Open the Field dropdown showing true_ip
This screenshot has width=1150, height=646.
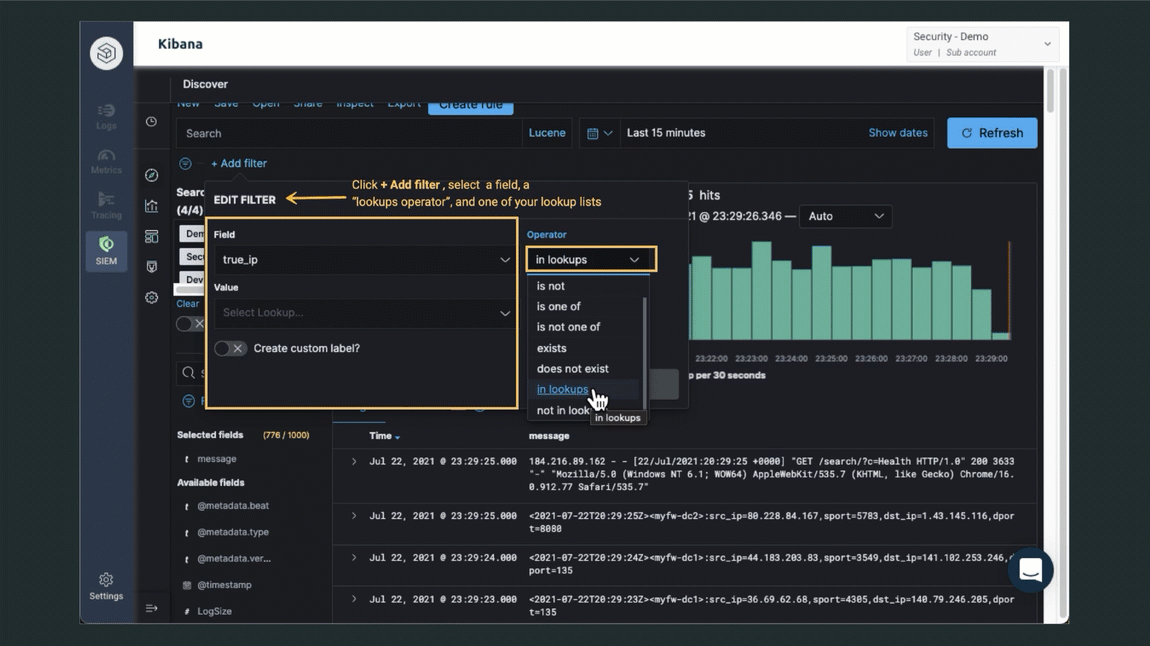pyautogui.click(x=365, y=260)
